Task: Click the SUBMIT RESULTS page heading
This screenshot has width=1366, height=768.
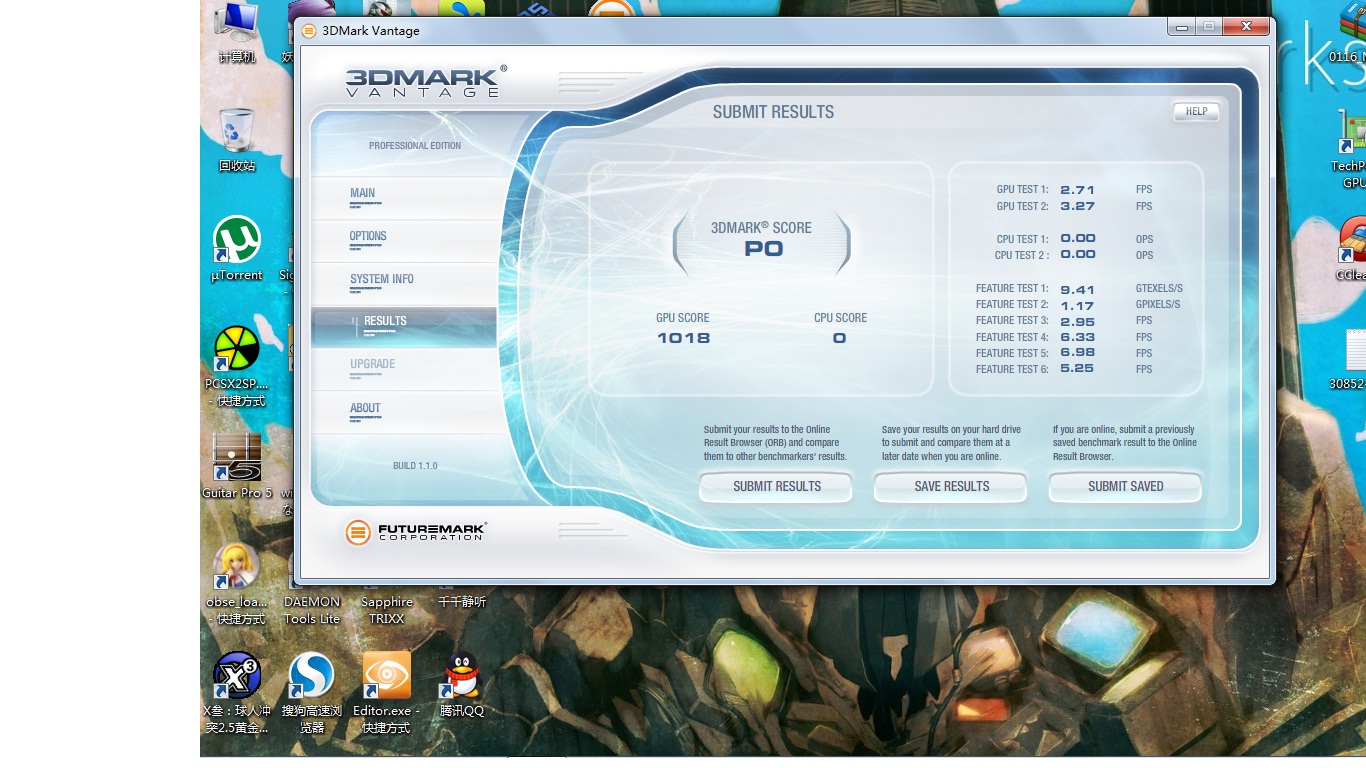Action: (x=773, y=112)
